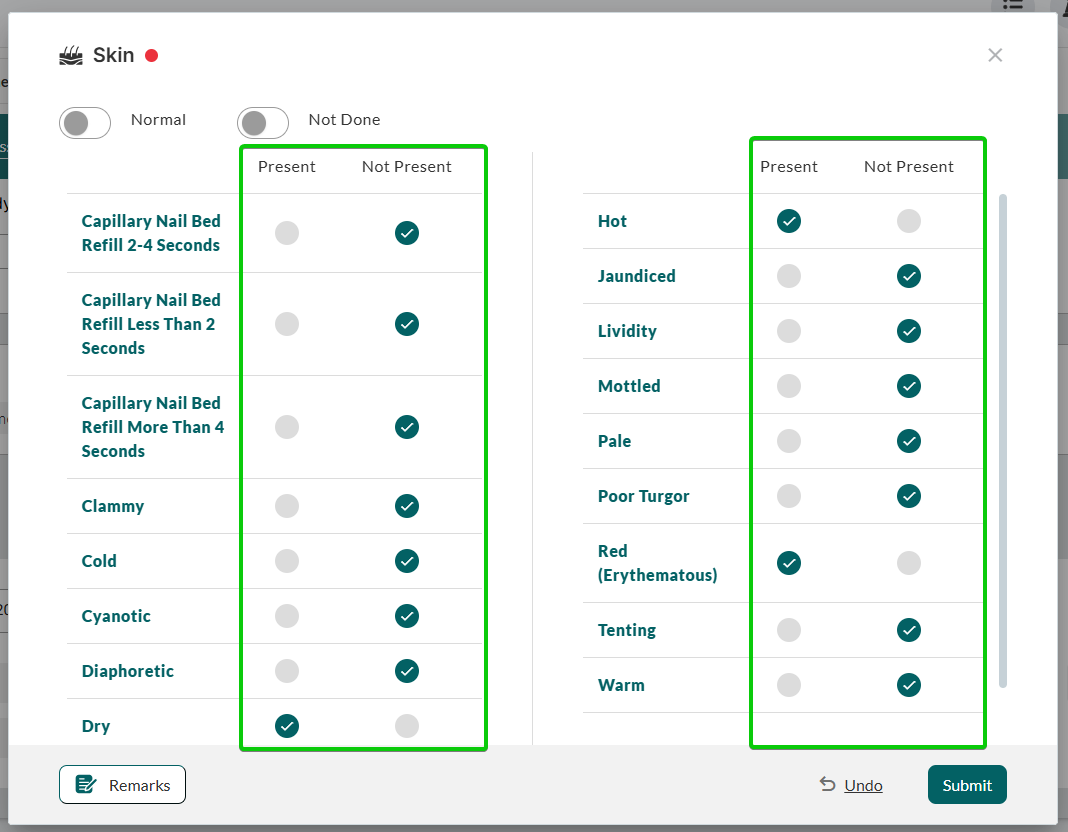Select Present for Jaundiced

point(789,276)
